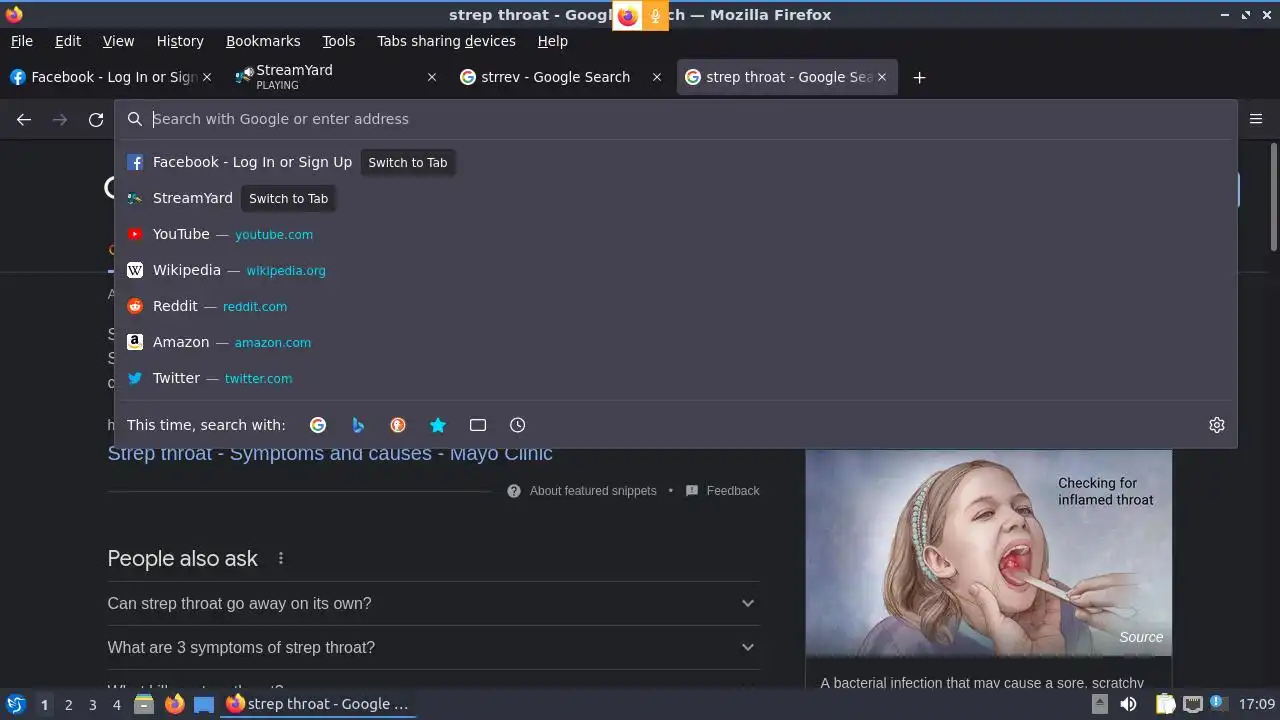Open the Bookmarks menu
The width and height of the screenshot is (1280, 720).
tap(263, 41)
